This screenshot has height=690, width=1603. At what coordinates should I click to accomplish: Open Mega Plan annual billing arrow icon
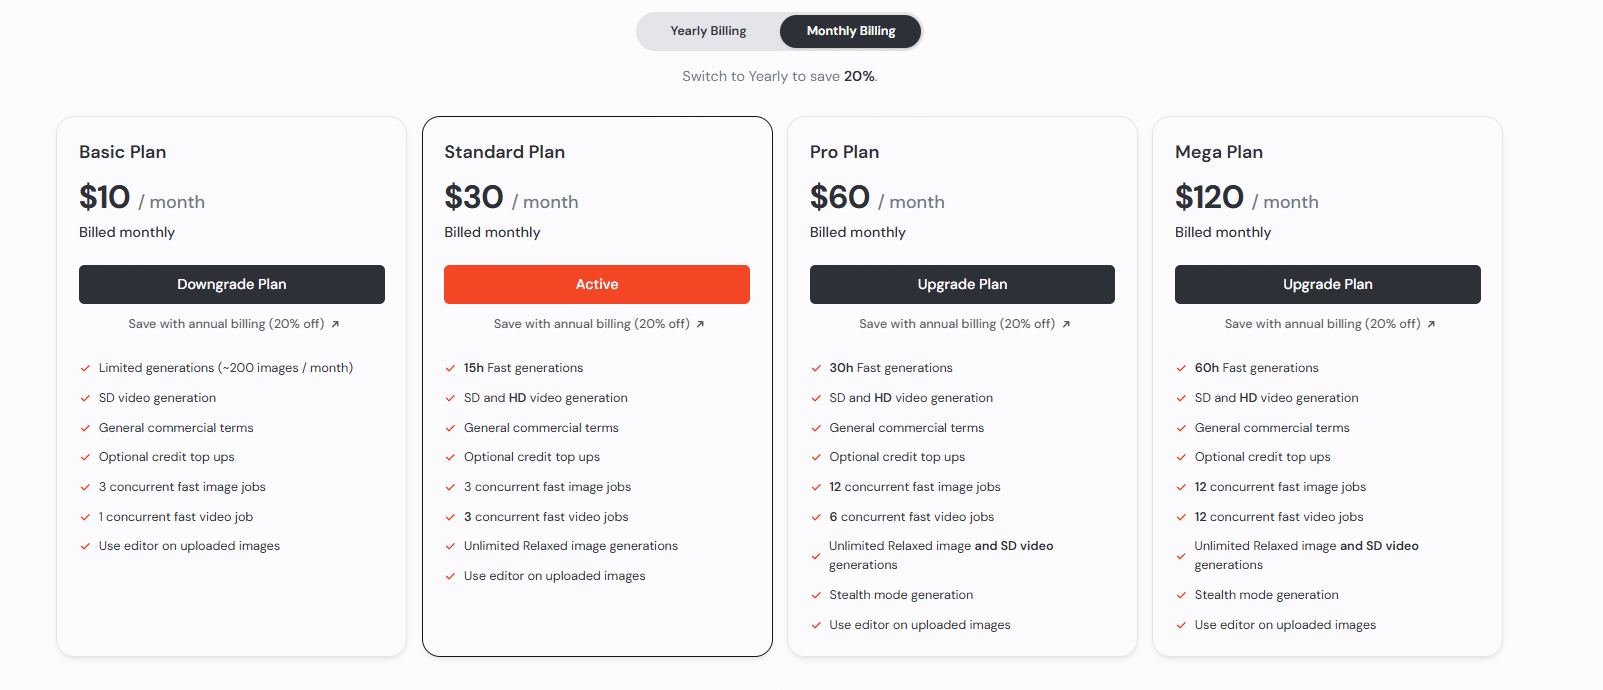click(1432, 324)
